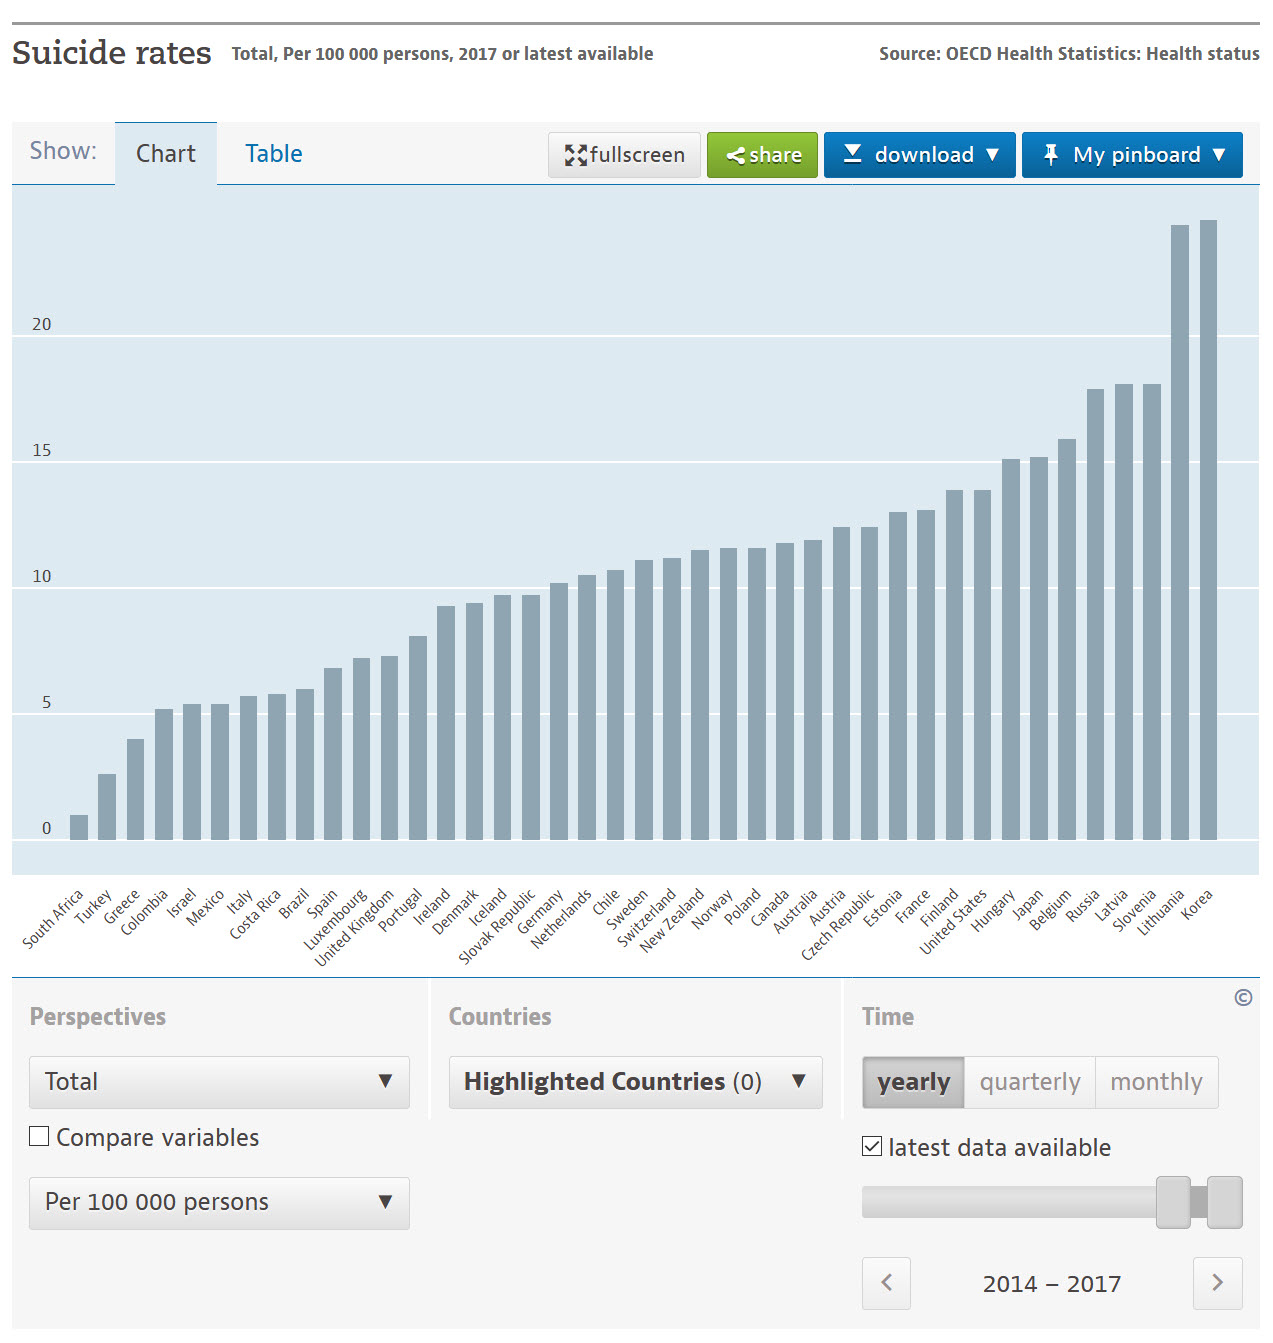1273x1343 pixels.
Task: Switch to the Table tab
Action: (x=273, y=154)
